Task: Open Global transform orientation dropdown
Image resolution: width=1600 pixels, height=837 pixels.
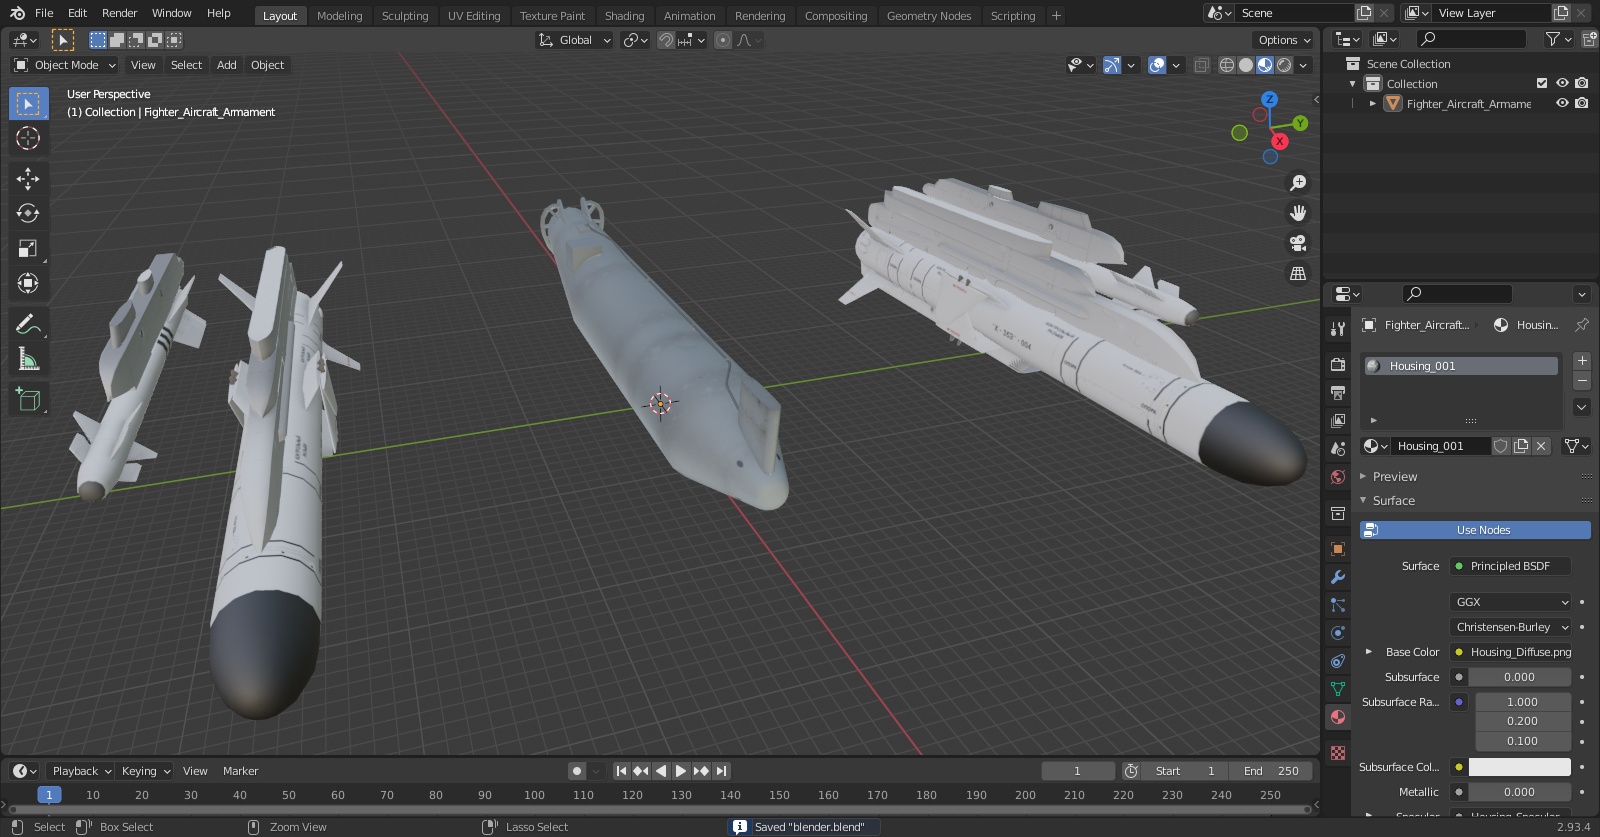Action: pos(574,40)
